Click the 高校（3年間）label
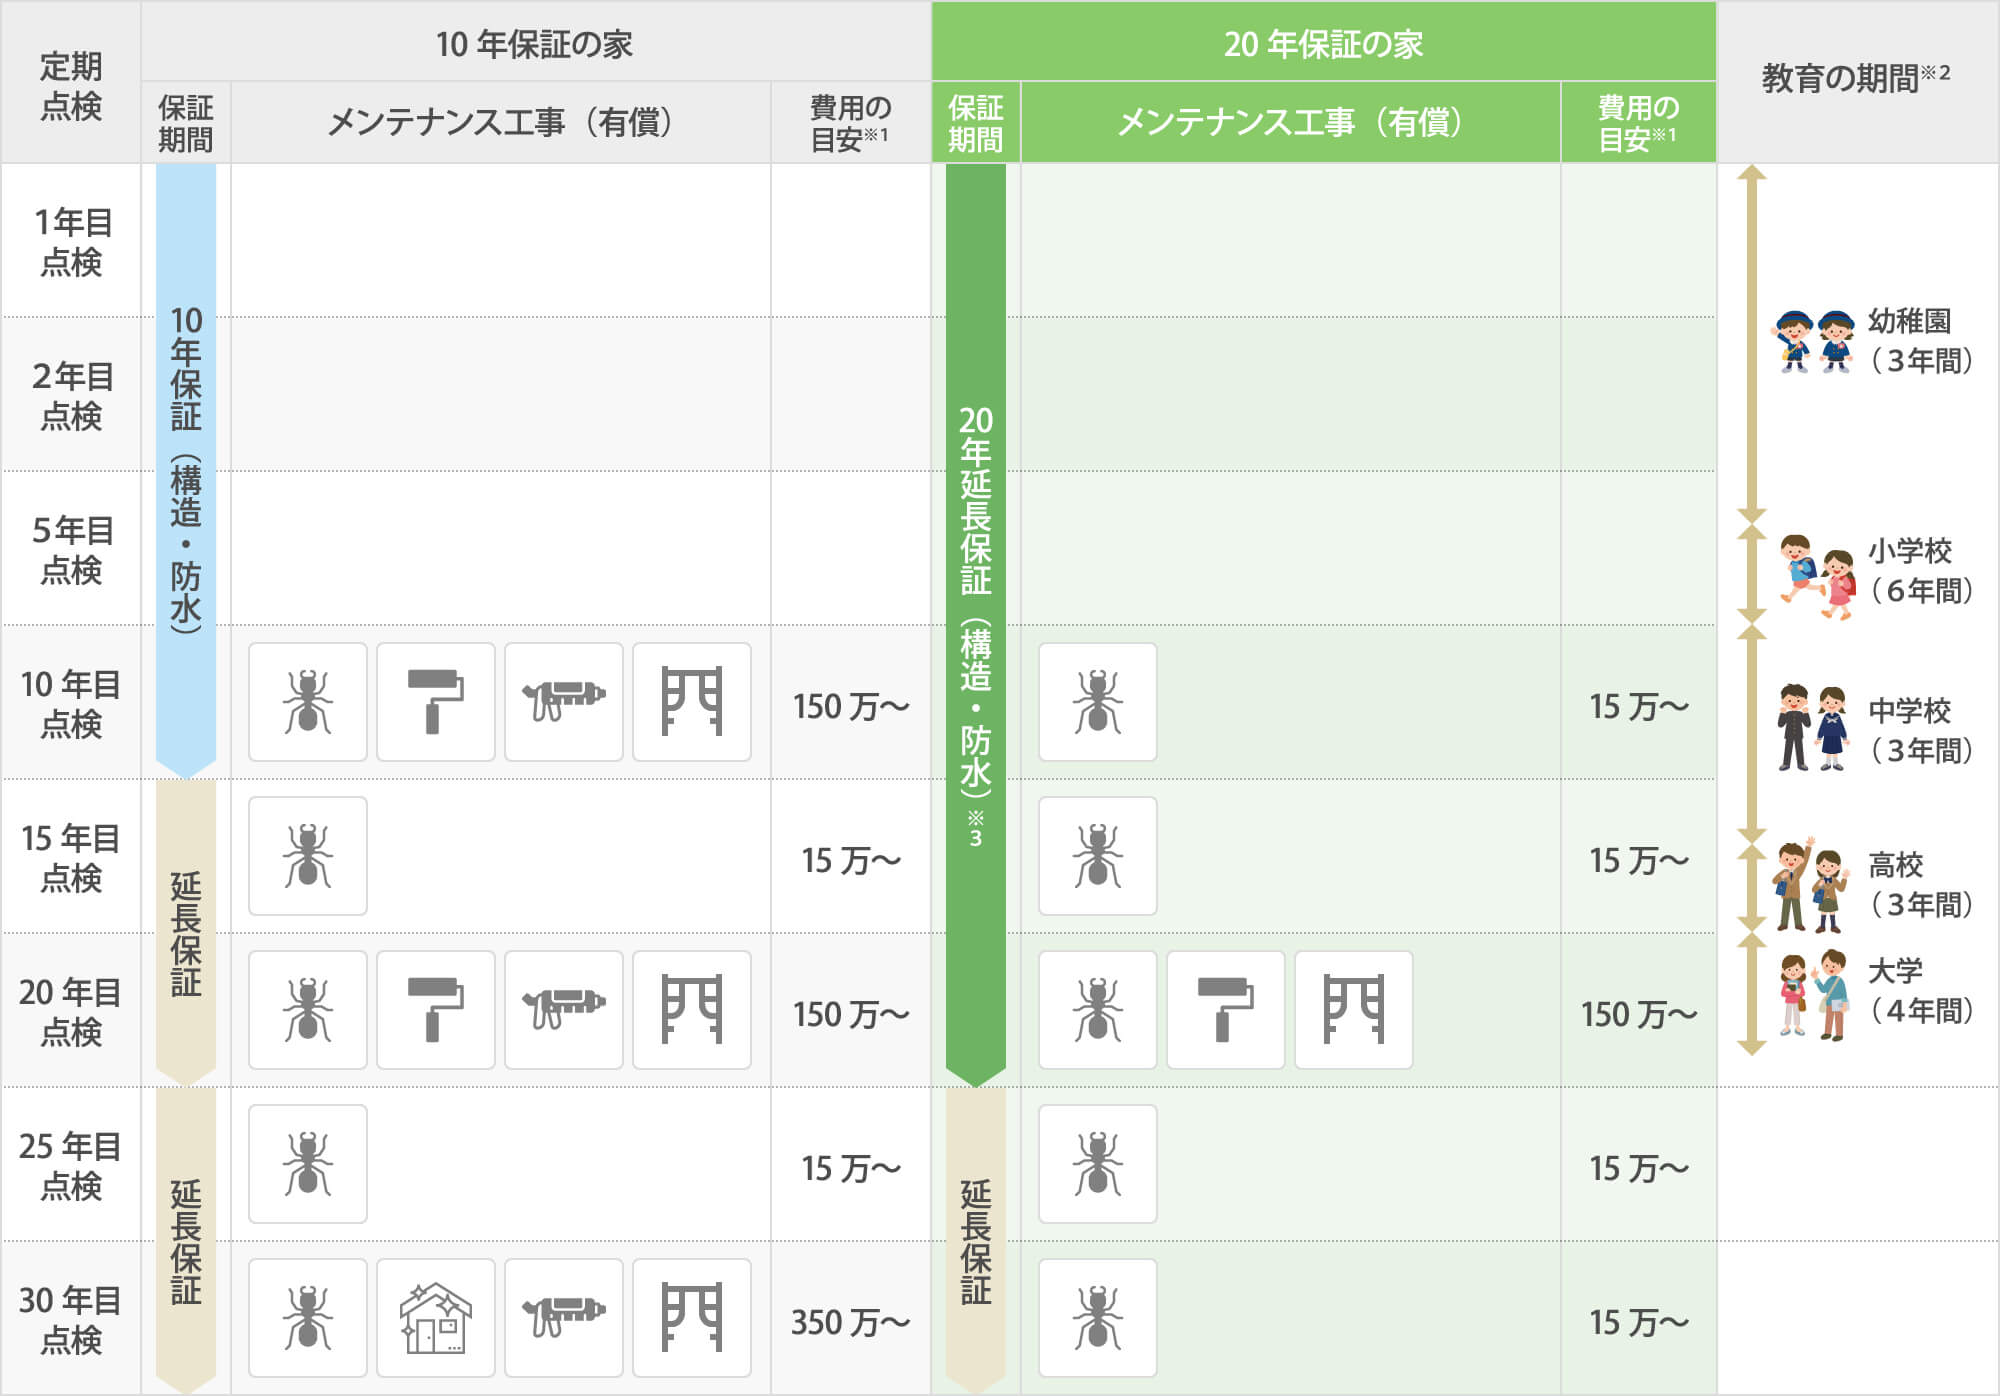Viewport: 2000px width, 1396px height. (x=1921, y=885)
